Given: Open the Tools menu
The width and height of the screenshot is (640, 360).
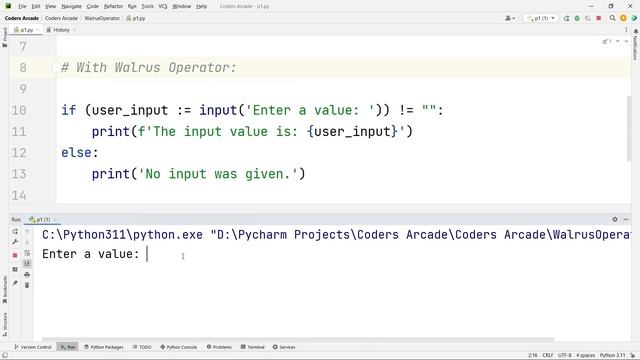Looking at the screenshot, I should tap(147, 7).
